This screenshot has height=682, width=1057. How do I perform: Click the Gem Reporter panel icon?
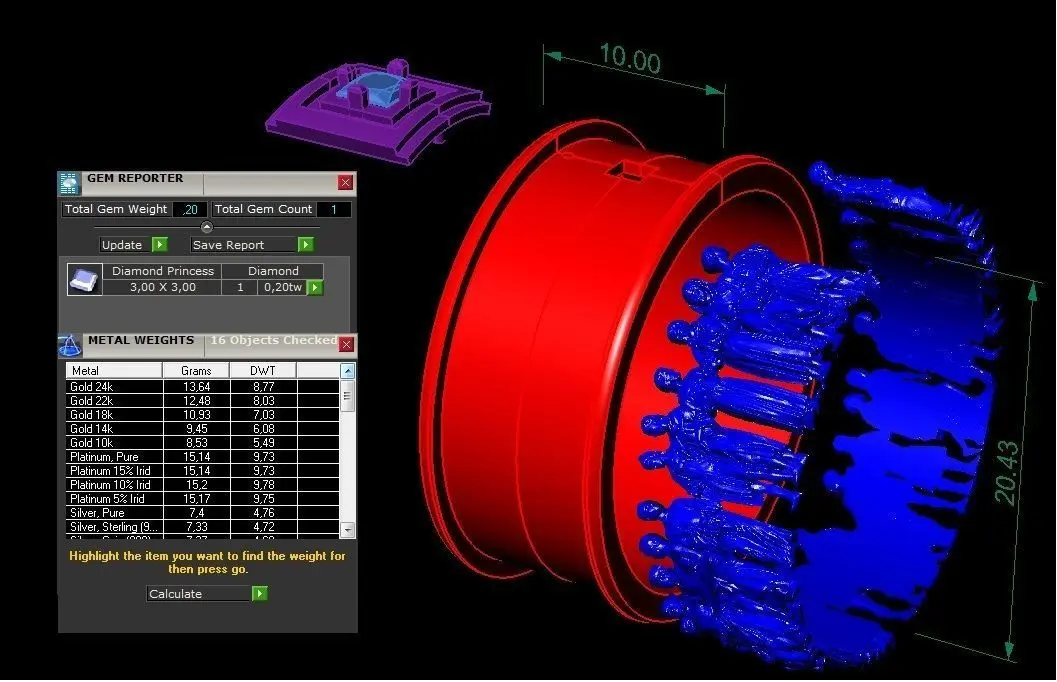[69, 183]
